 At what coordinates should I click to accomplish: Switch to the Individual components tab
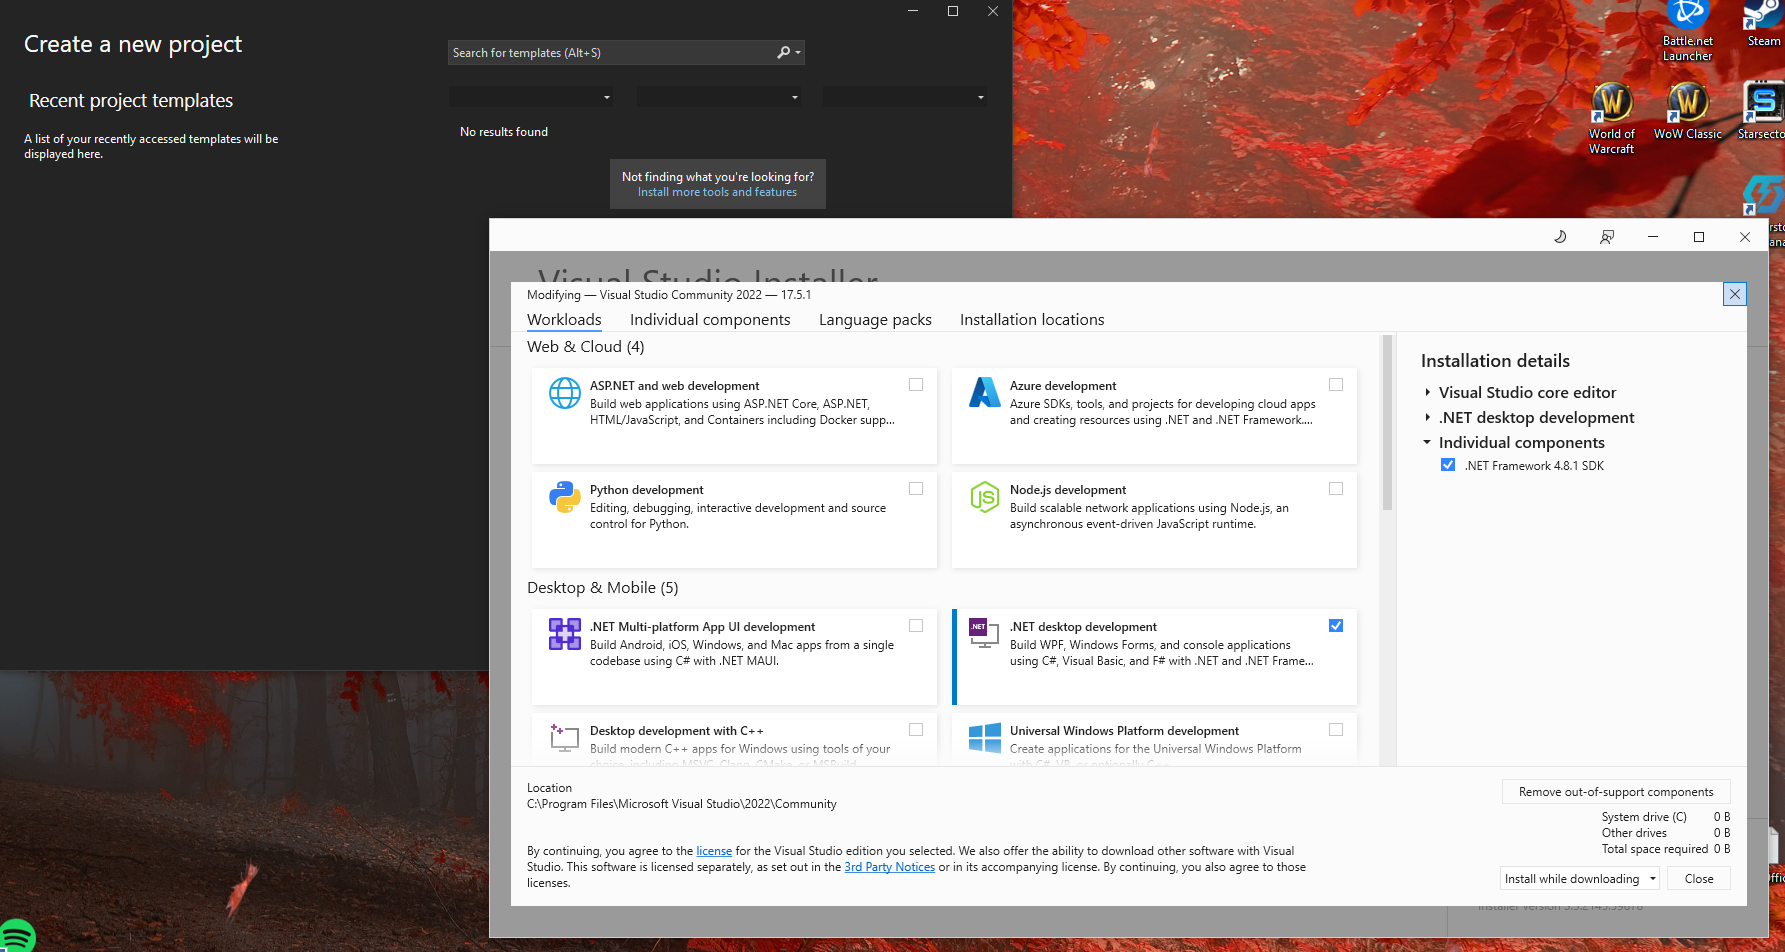710,320
